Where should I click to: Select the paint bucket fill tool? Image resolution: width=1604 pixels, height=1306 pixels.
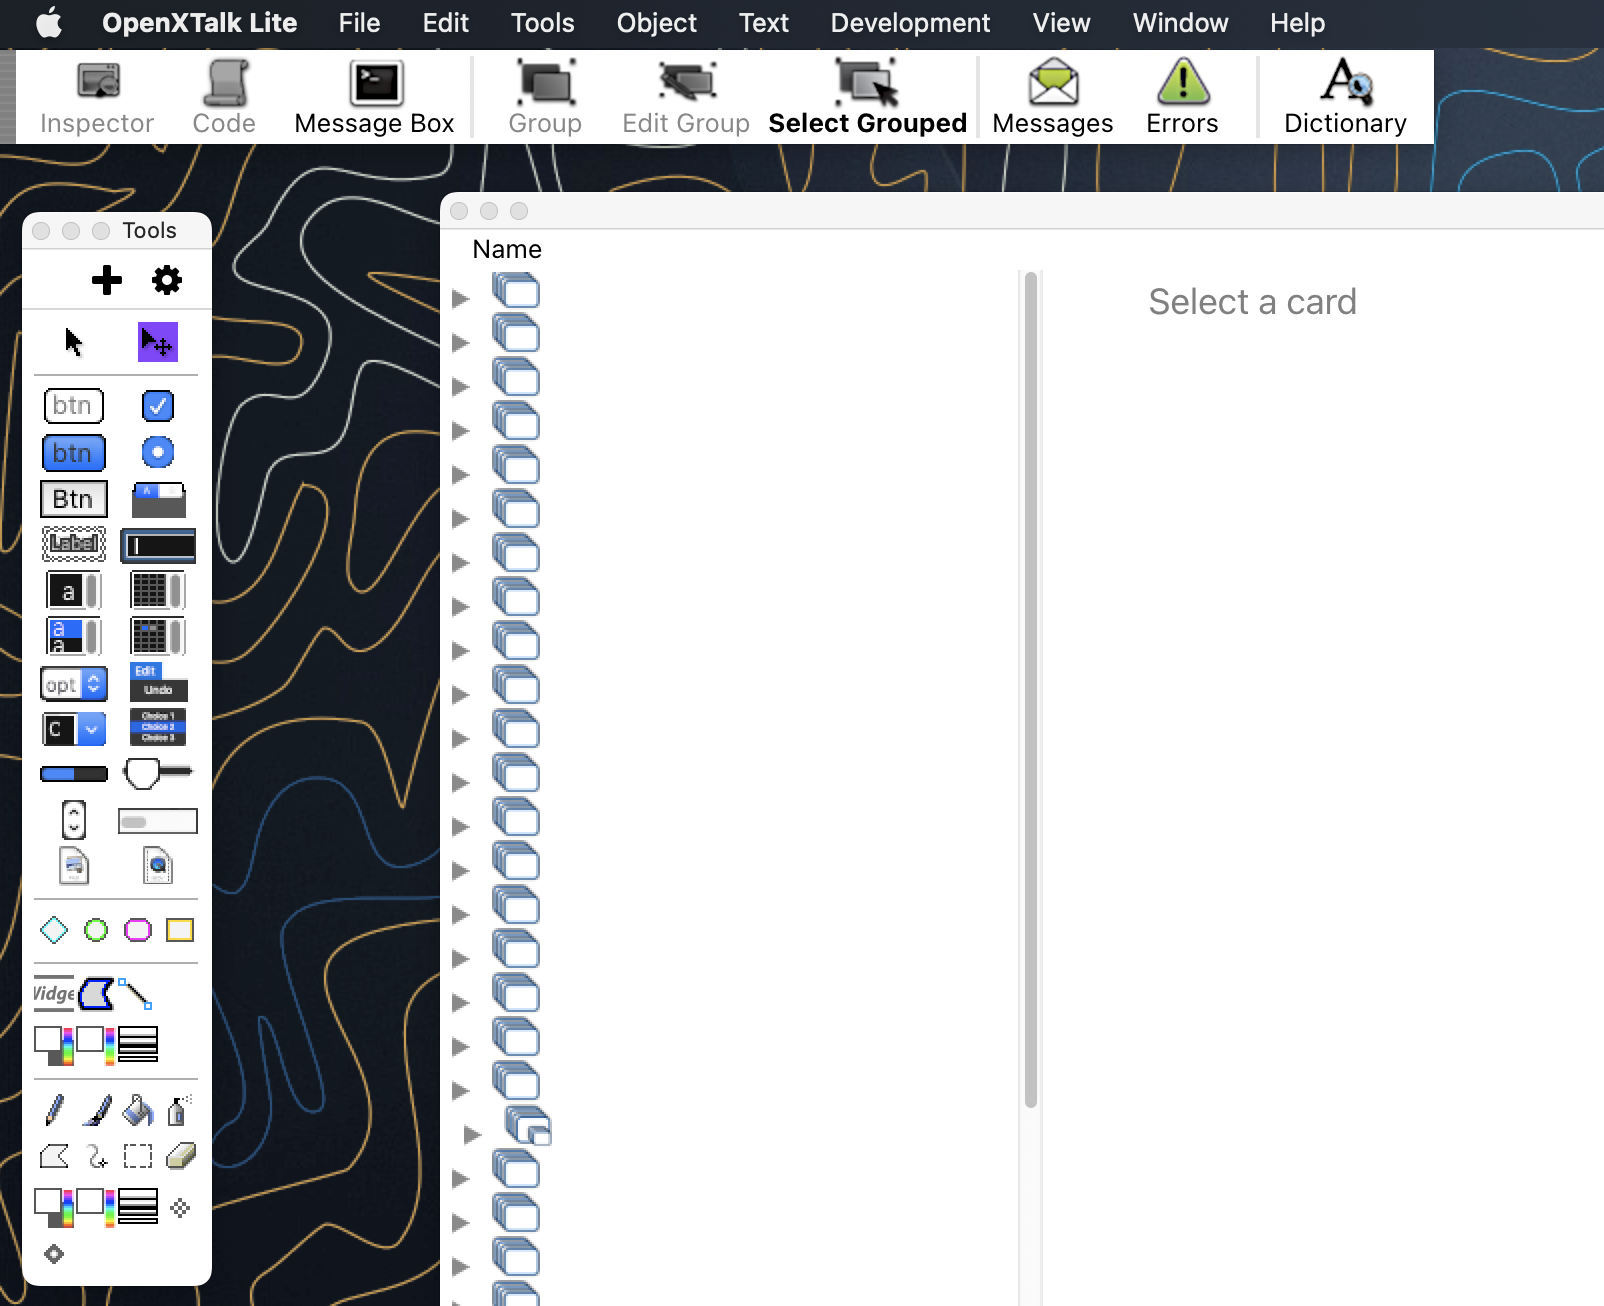138,1110
